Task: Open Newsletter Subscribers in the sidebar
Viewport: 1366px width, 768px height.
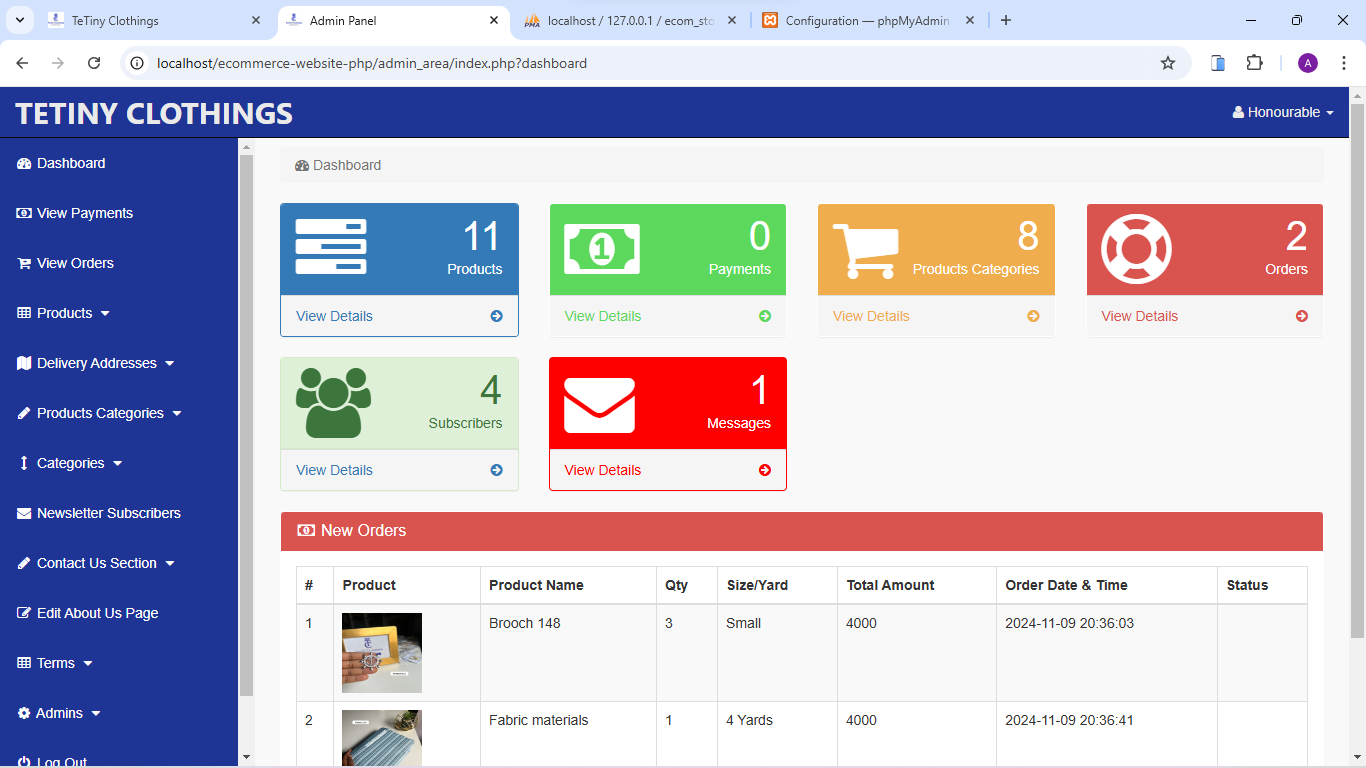Action: point(108,513)
